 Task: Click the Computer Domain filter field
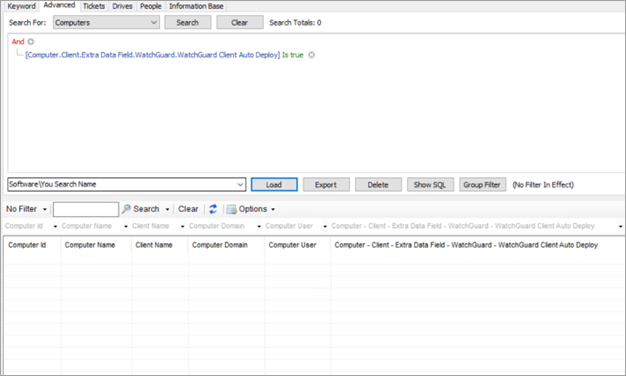point(222,226)
